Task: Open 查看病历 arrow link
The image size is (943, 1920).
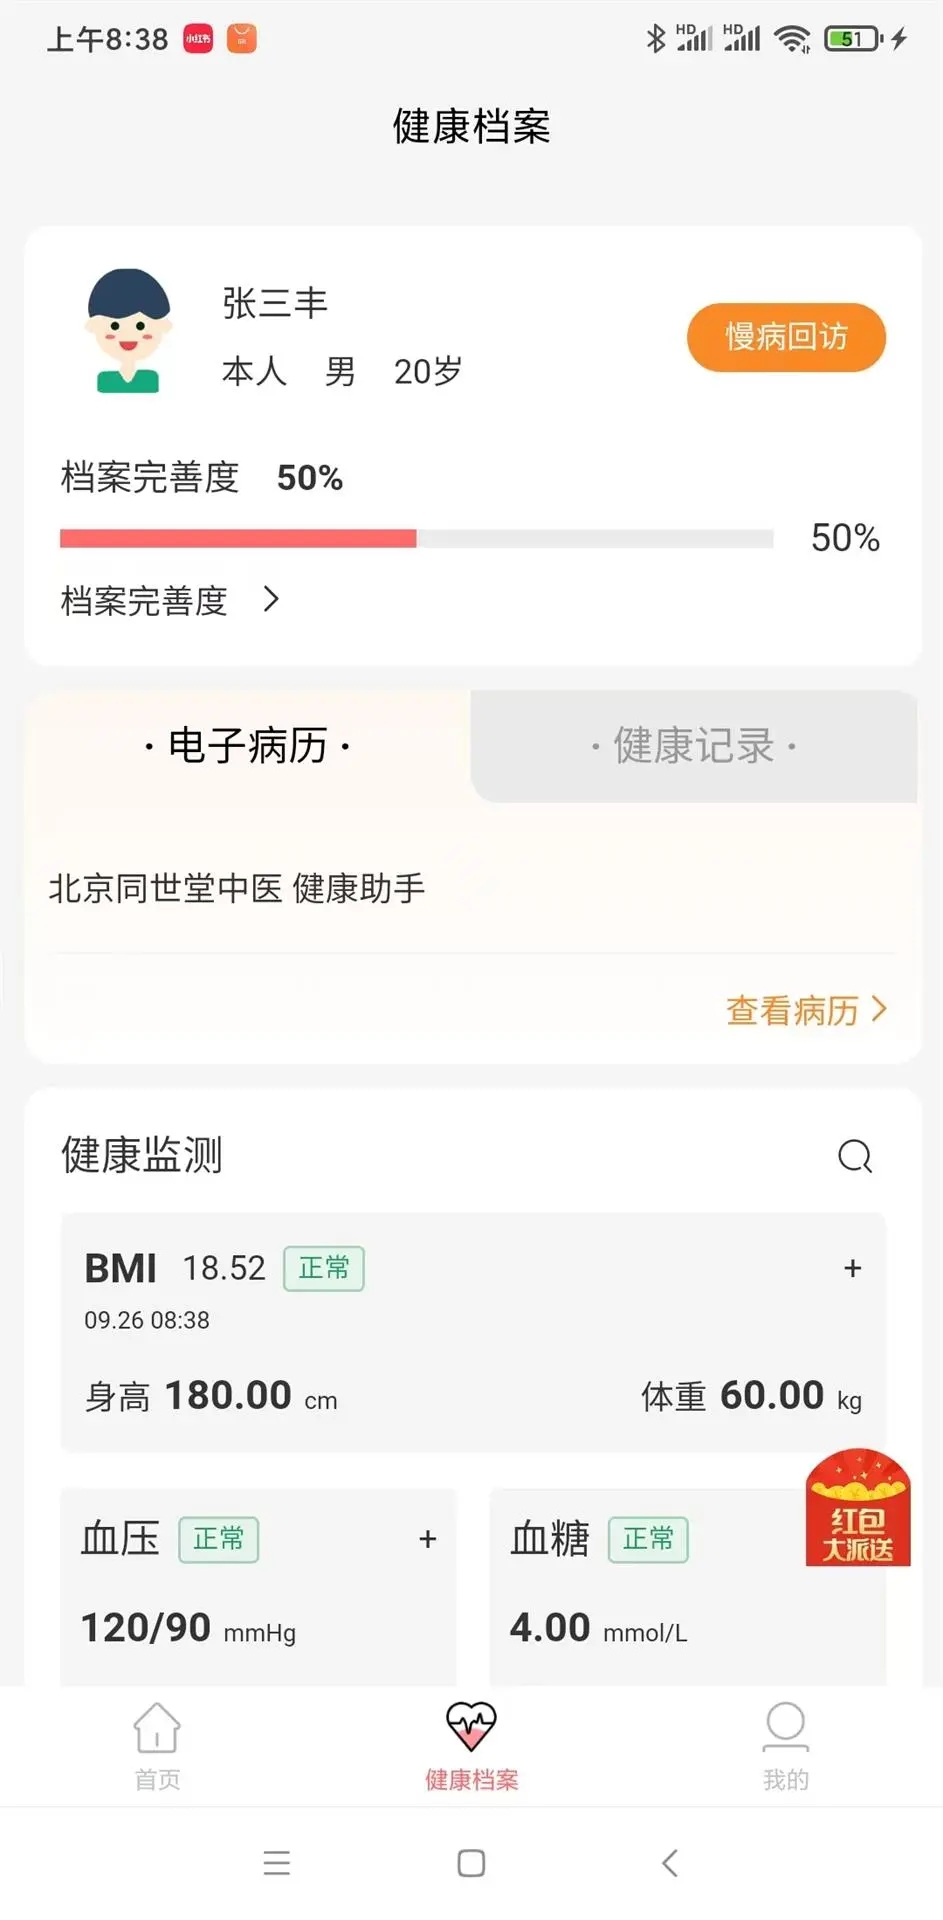Action: [x=806, y=1010]
